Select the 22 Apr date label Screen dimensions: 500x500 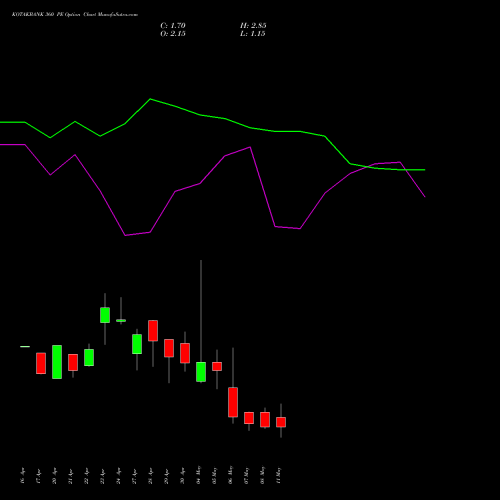pos(86,476)
